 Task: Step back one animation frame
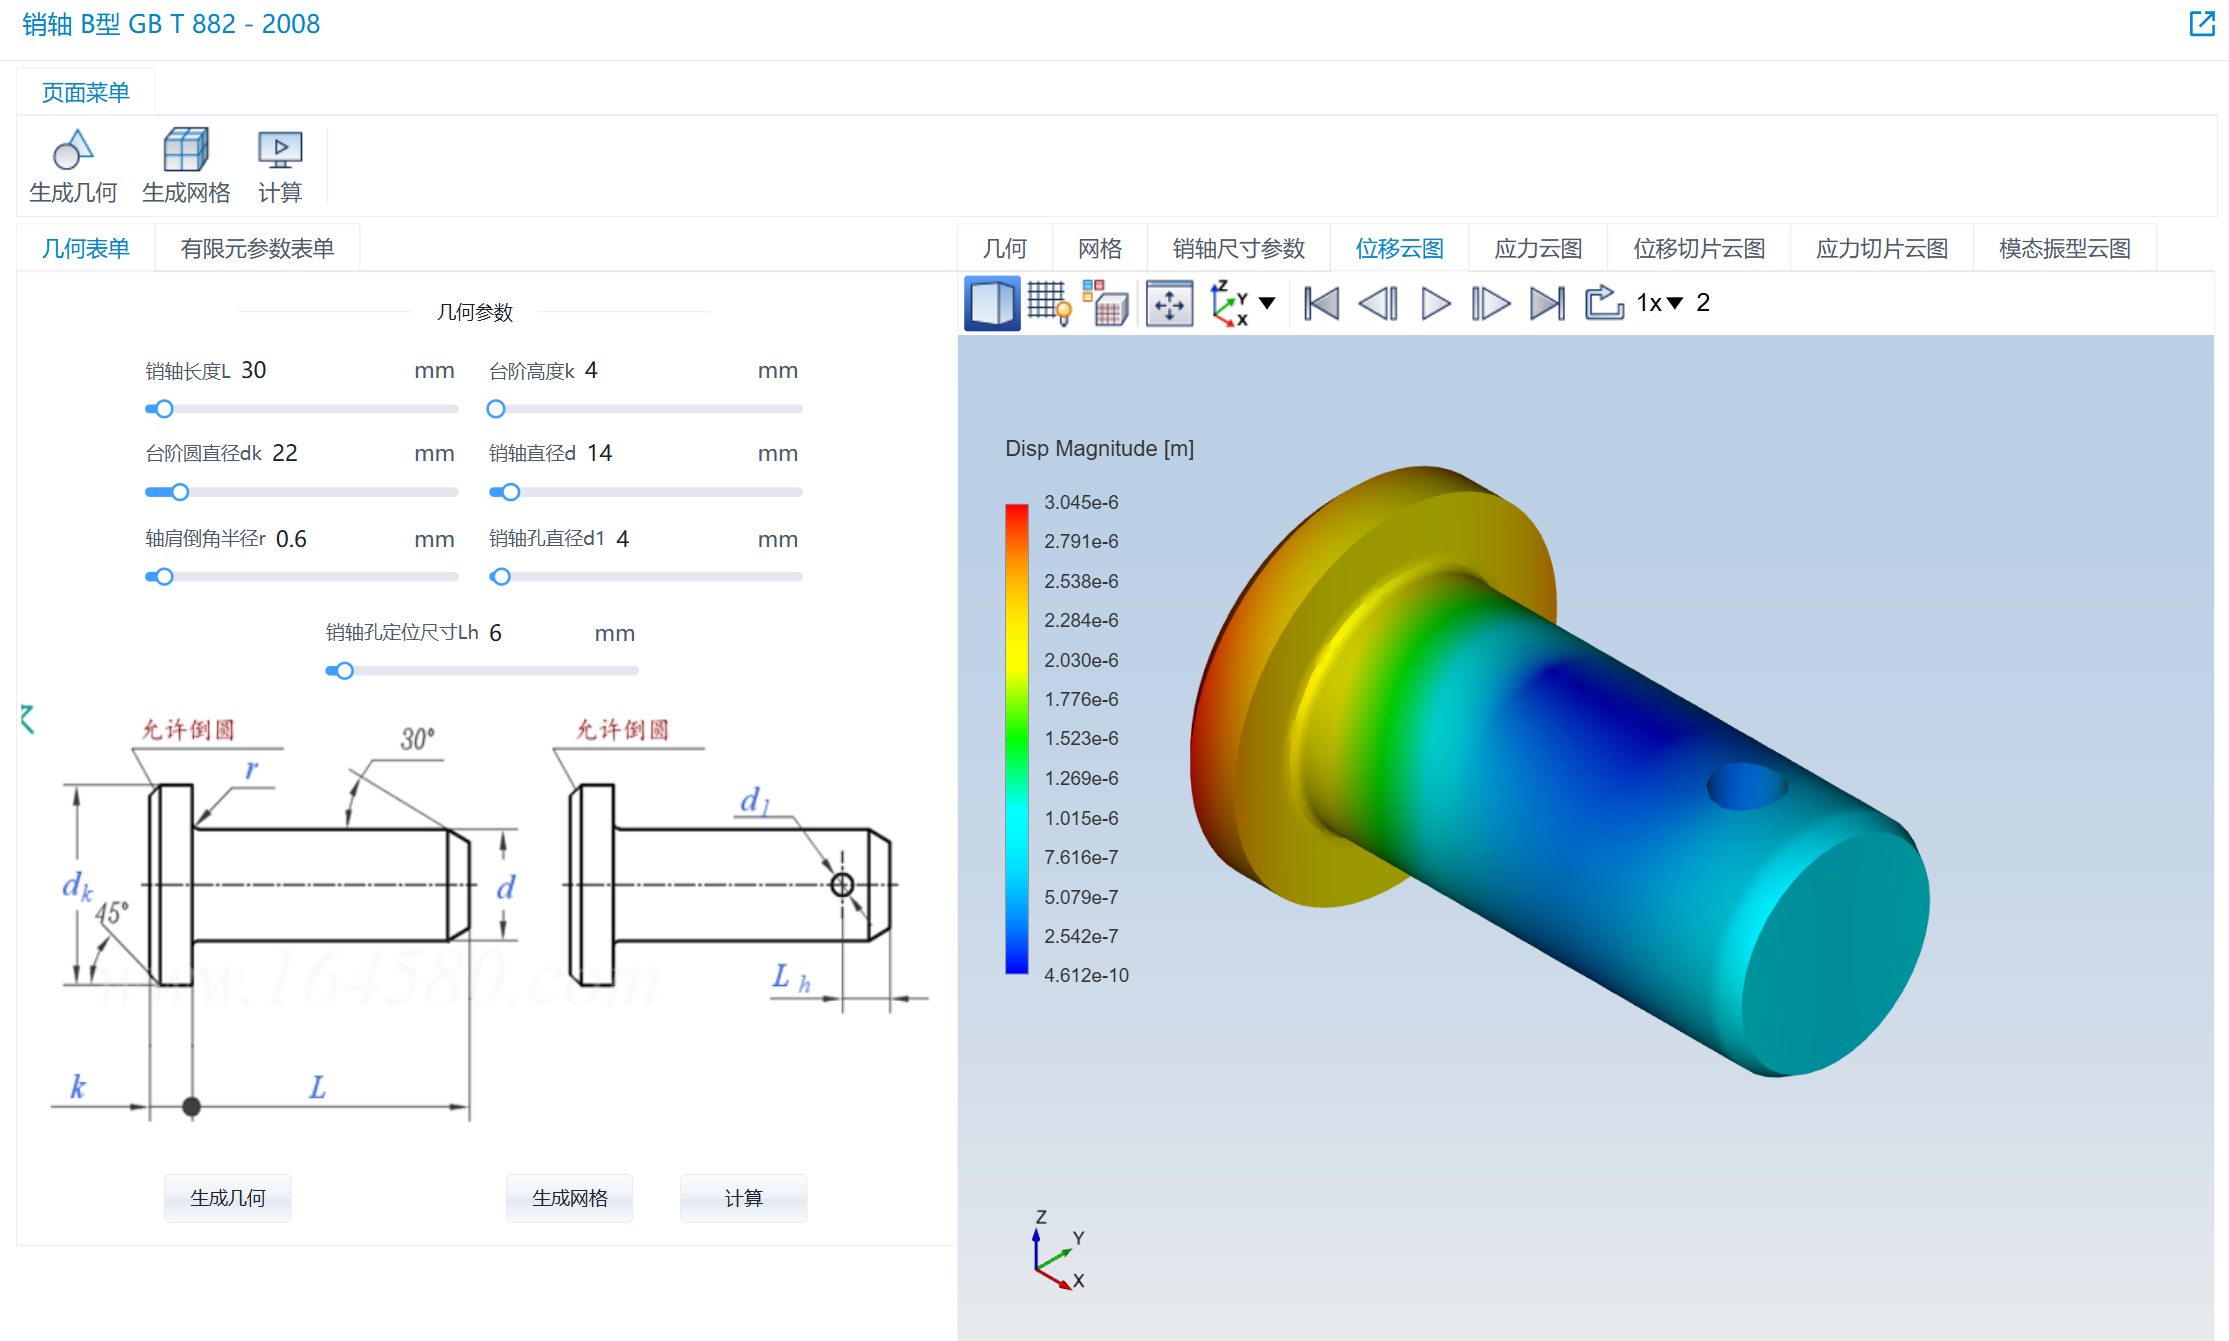coord(1378,303)
